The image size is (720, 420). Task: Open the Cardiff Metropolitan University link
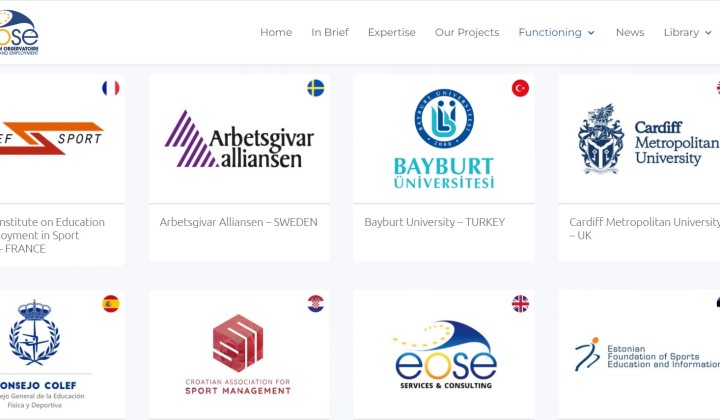click(644, 229)
